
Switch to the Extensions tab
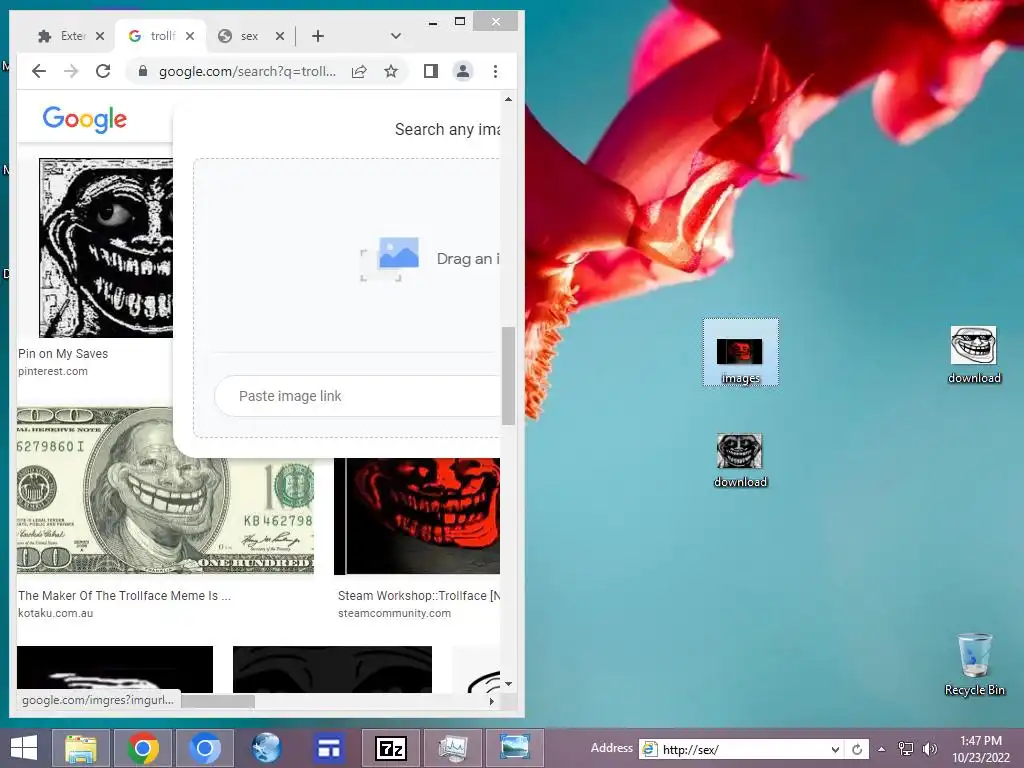point(62,36)
